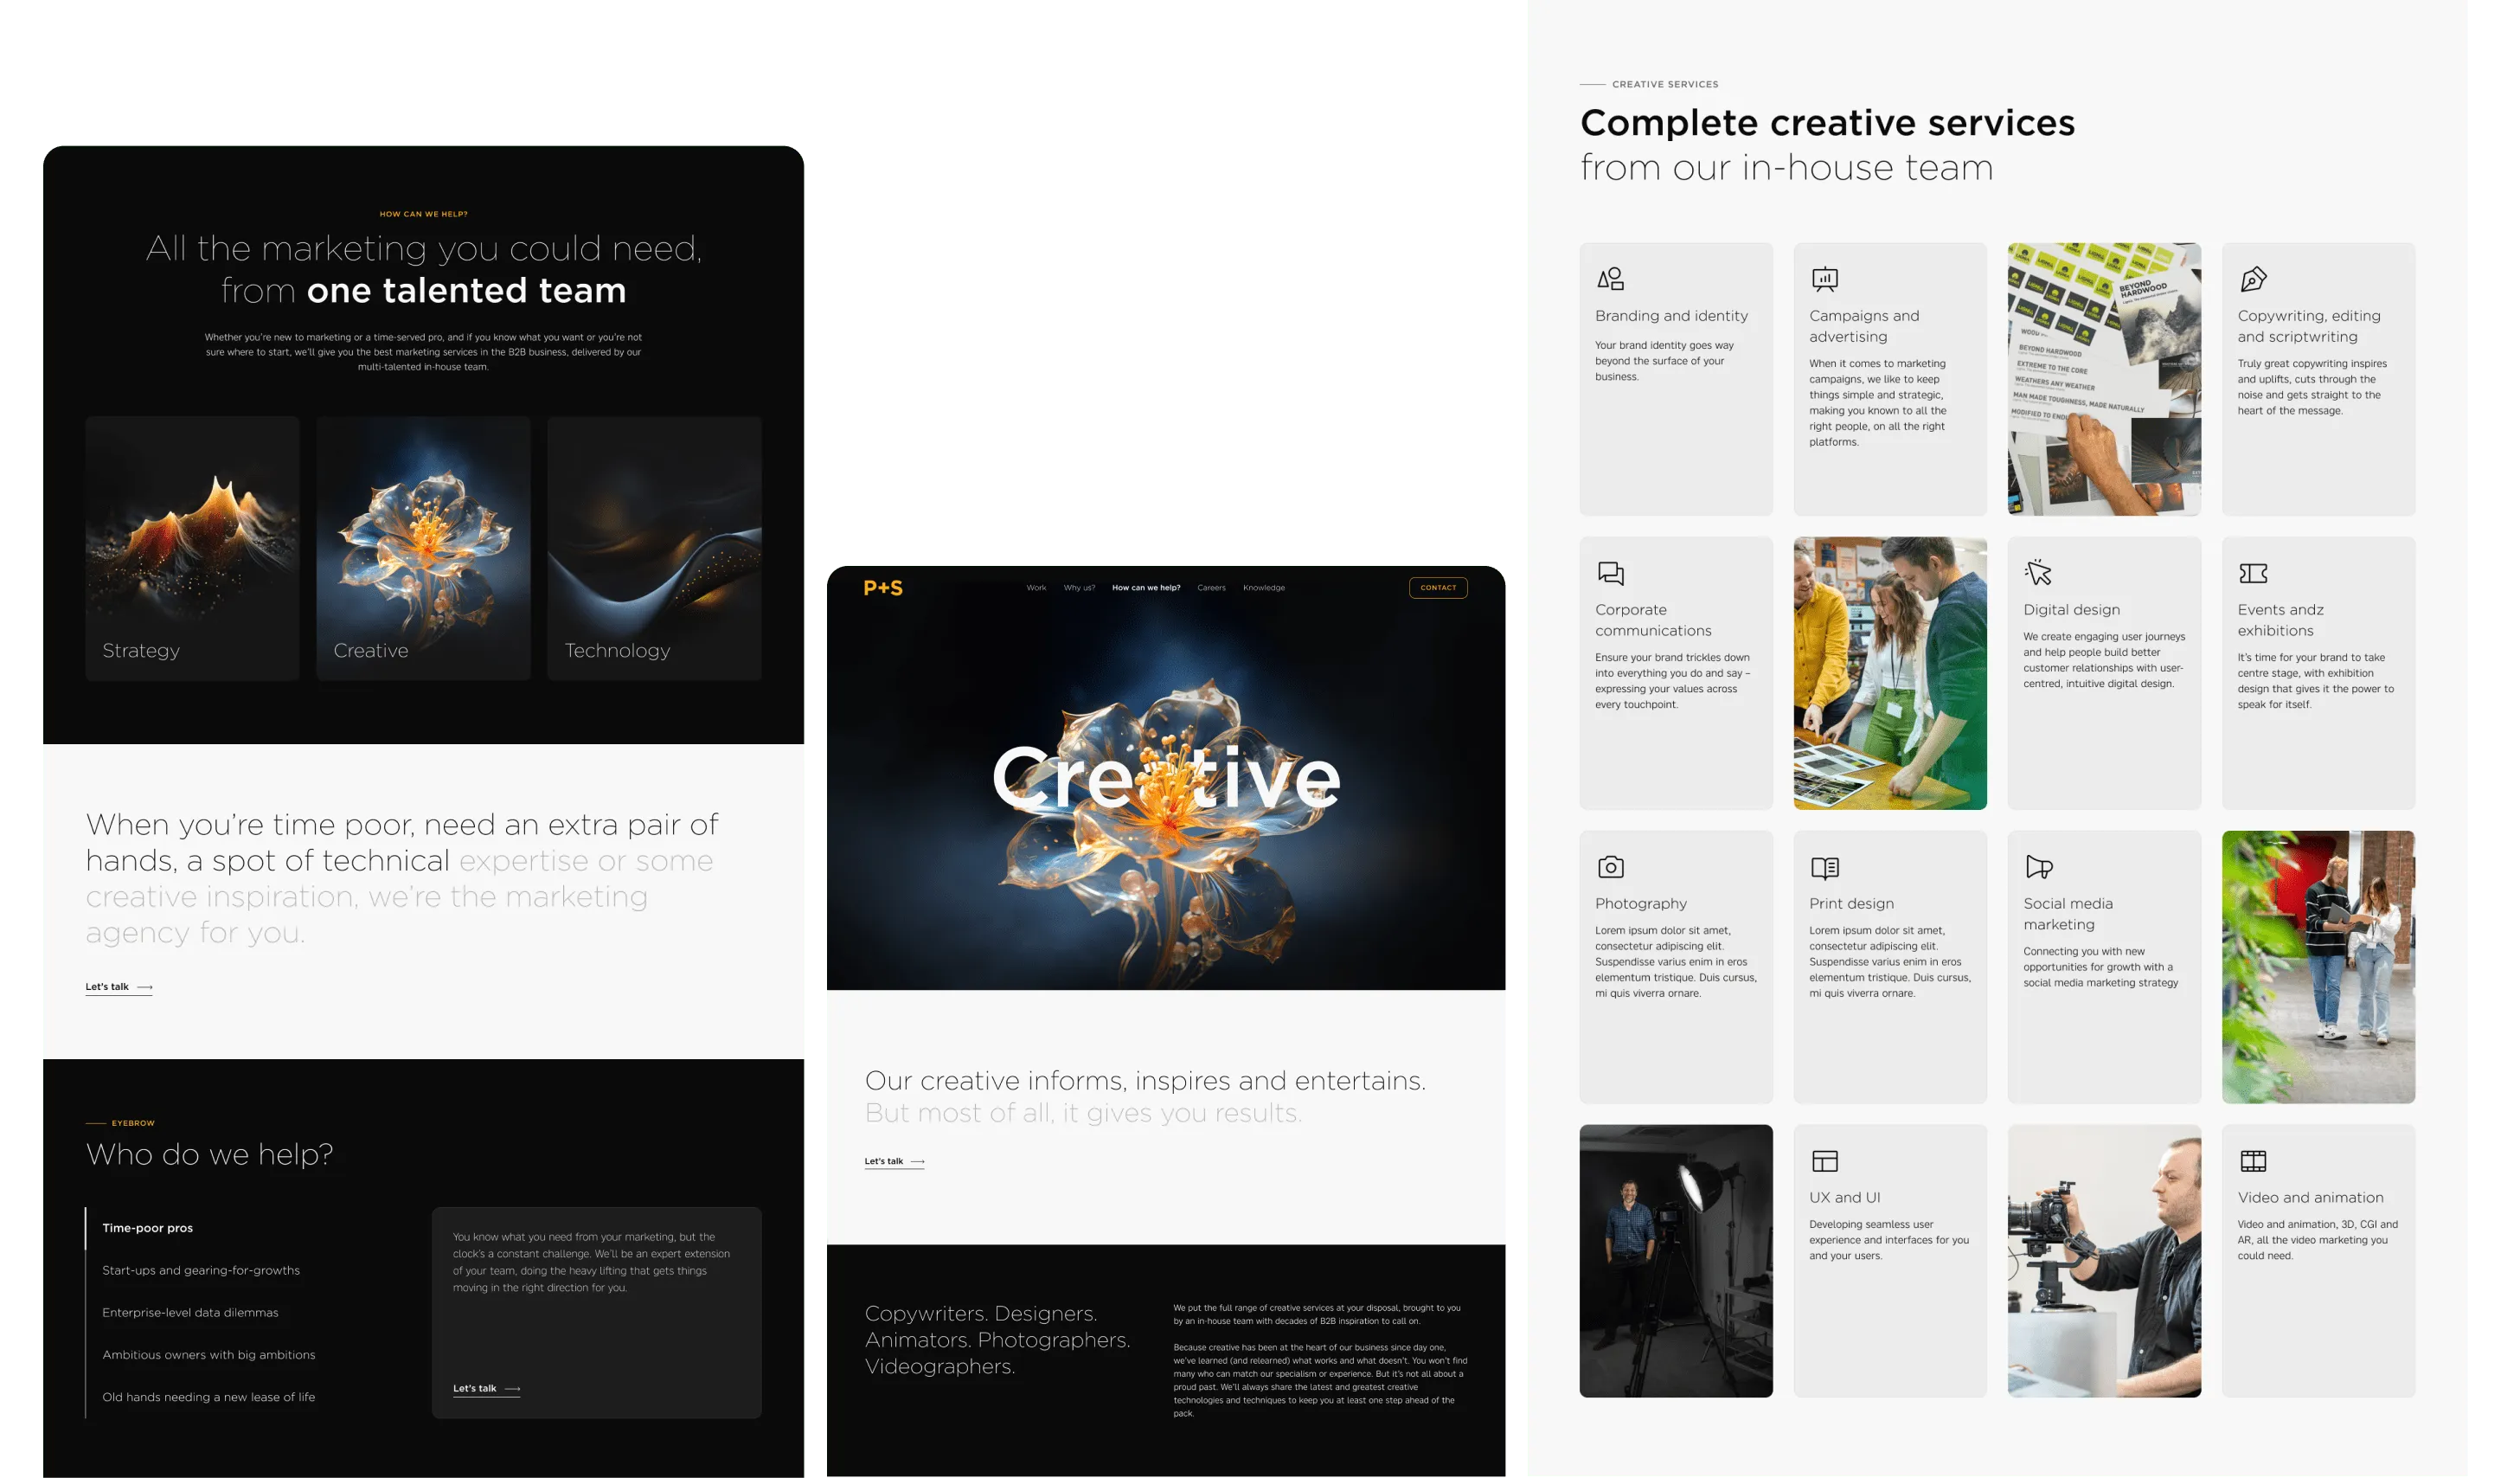Open the Knowledge navigation menu item
This screenshot has height=1478, width=2520.
1263,588
